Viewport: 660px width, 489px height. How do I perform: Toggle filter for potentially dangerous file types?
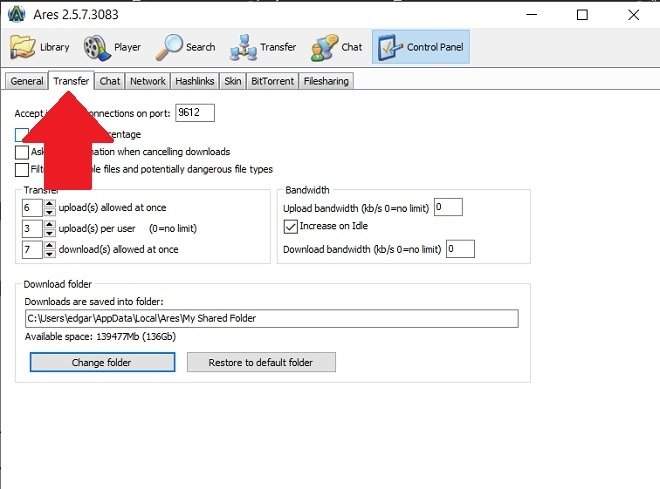[22, 170]
